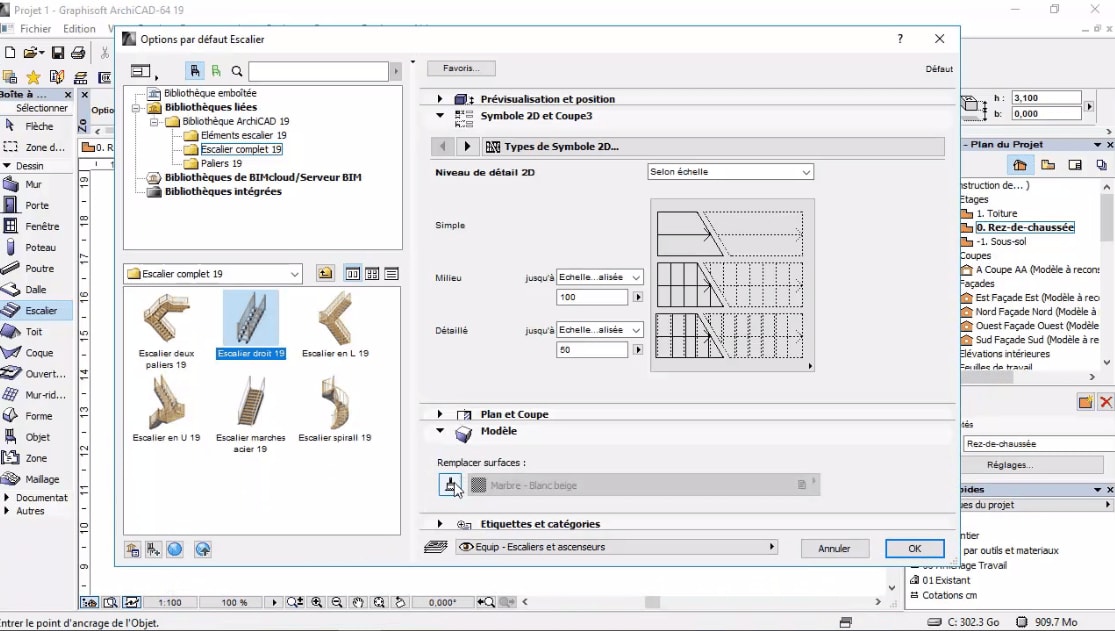Screen dimensions: 1115x631
Task: Expand Prévisualisation et position section
Action: [x=439, y=99]
